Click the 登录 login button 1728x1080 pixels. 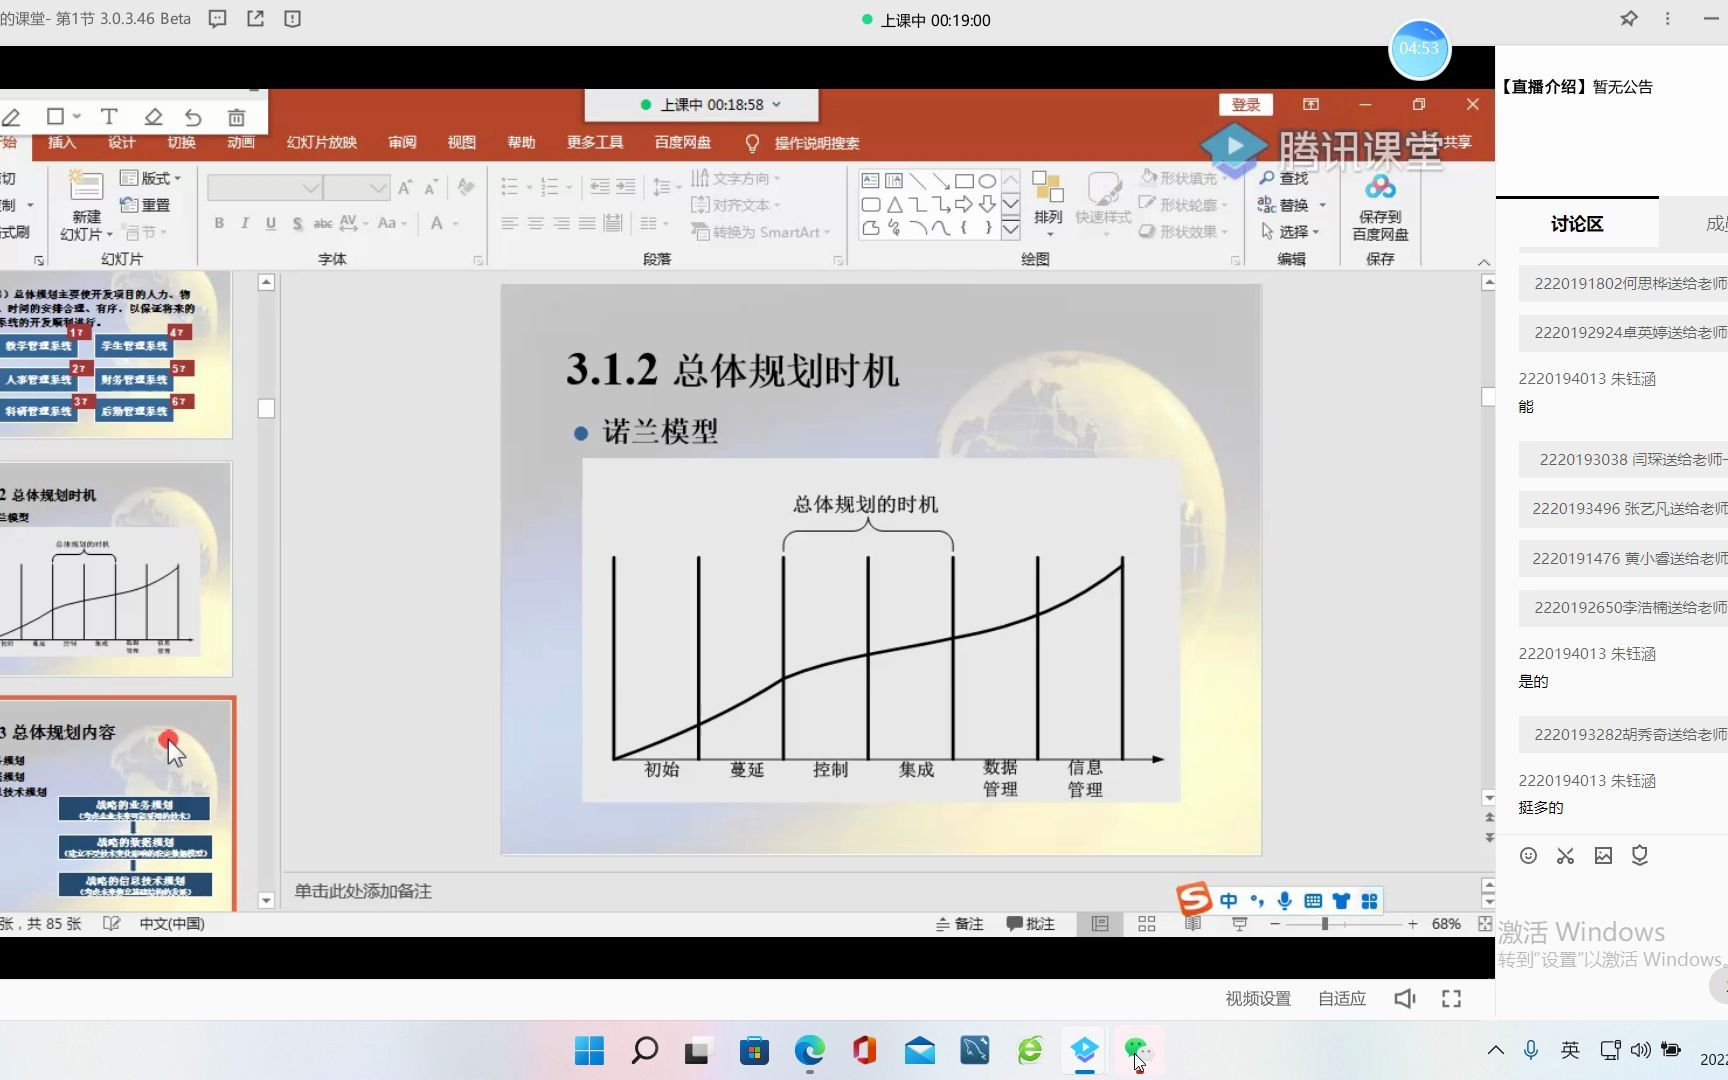point(1245,104)
